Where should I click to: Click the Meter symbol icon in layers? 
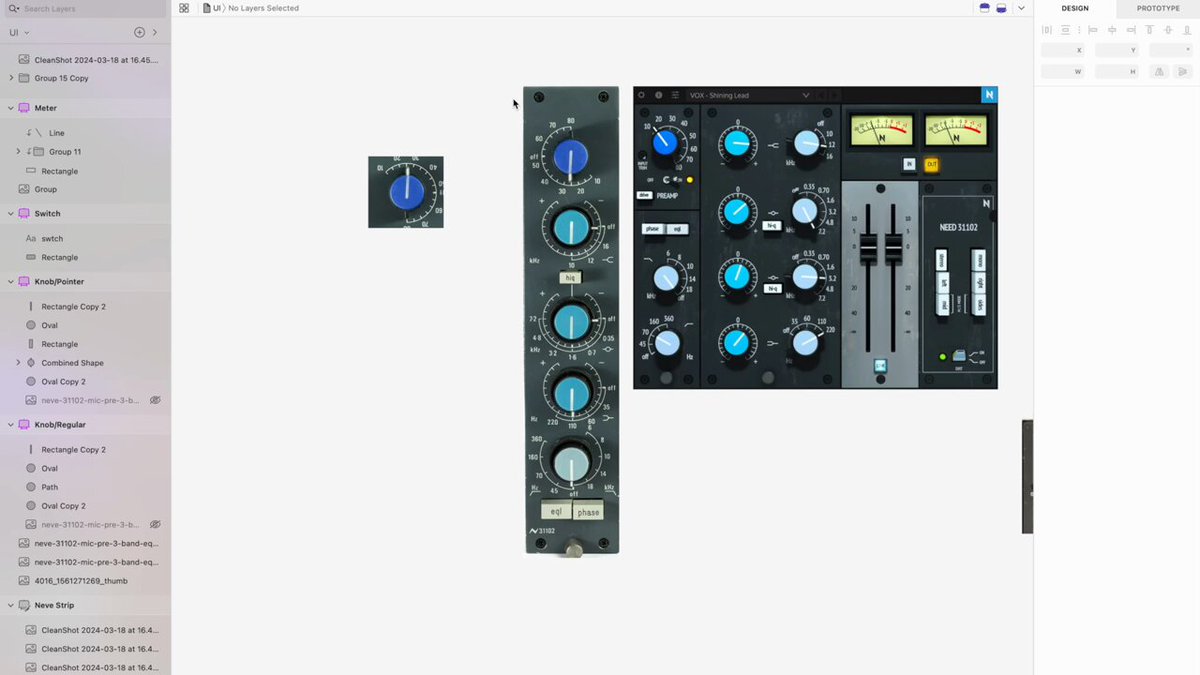24,108
